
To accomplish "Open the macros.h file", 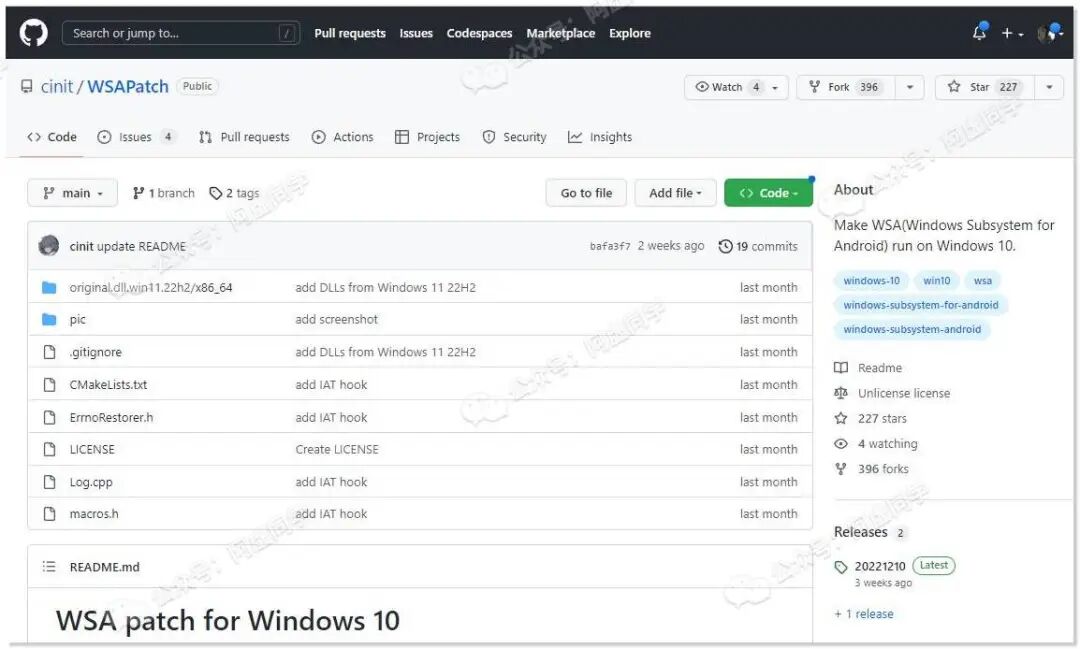I will (x=94, y=513).
